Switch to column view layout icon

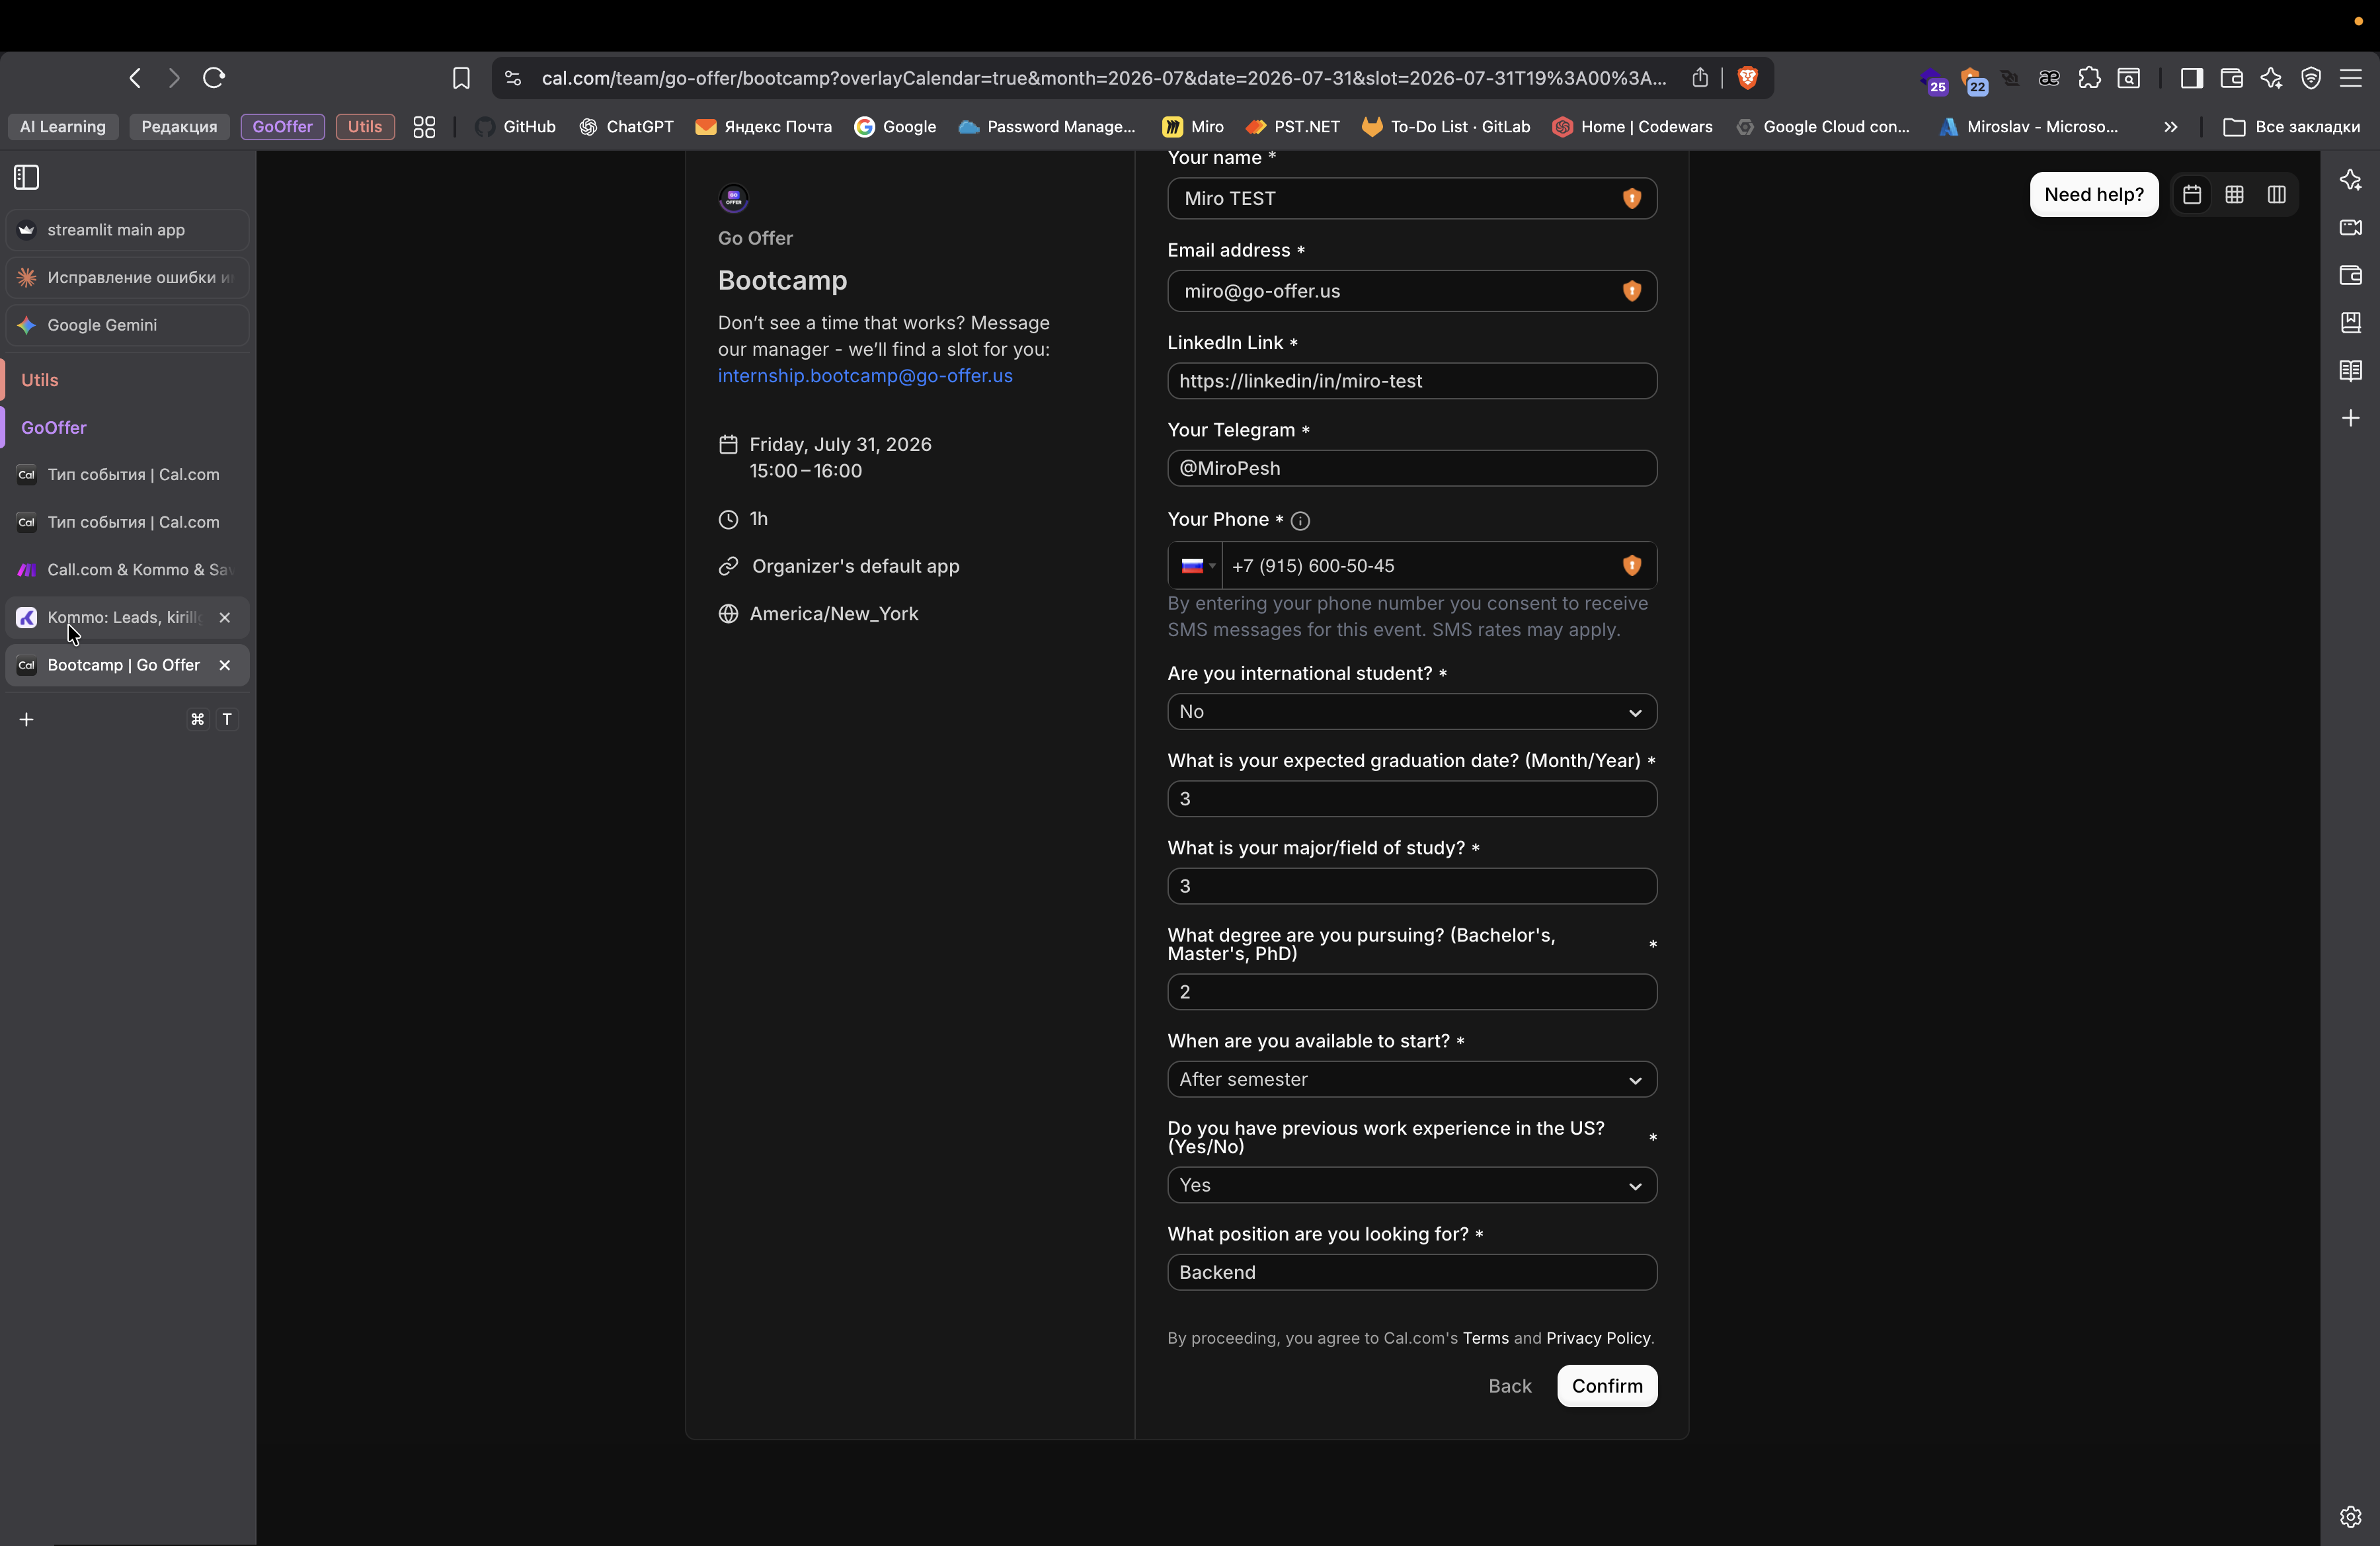2276,195
